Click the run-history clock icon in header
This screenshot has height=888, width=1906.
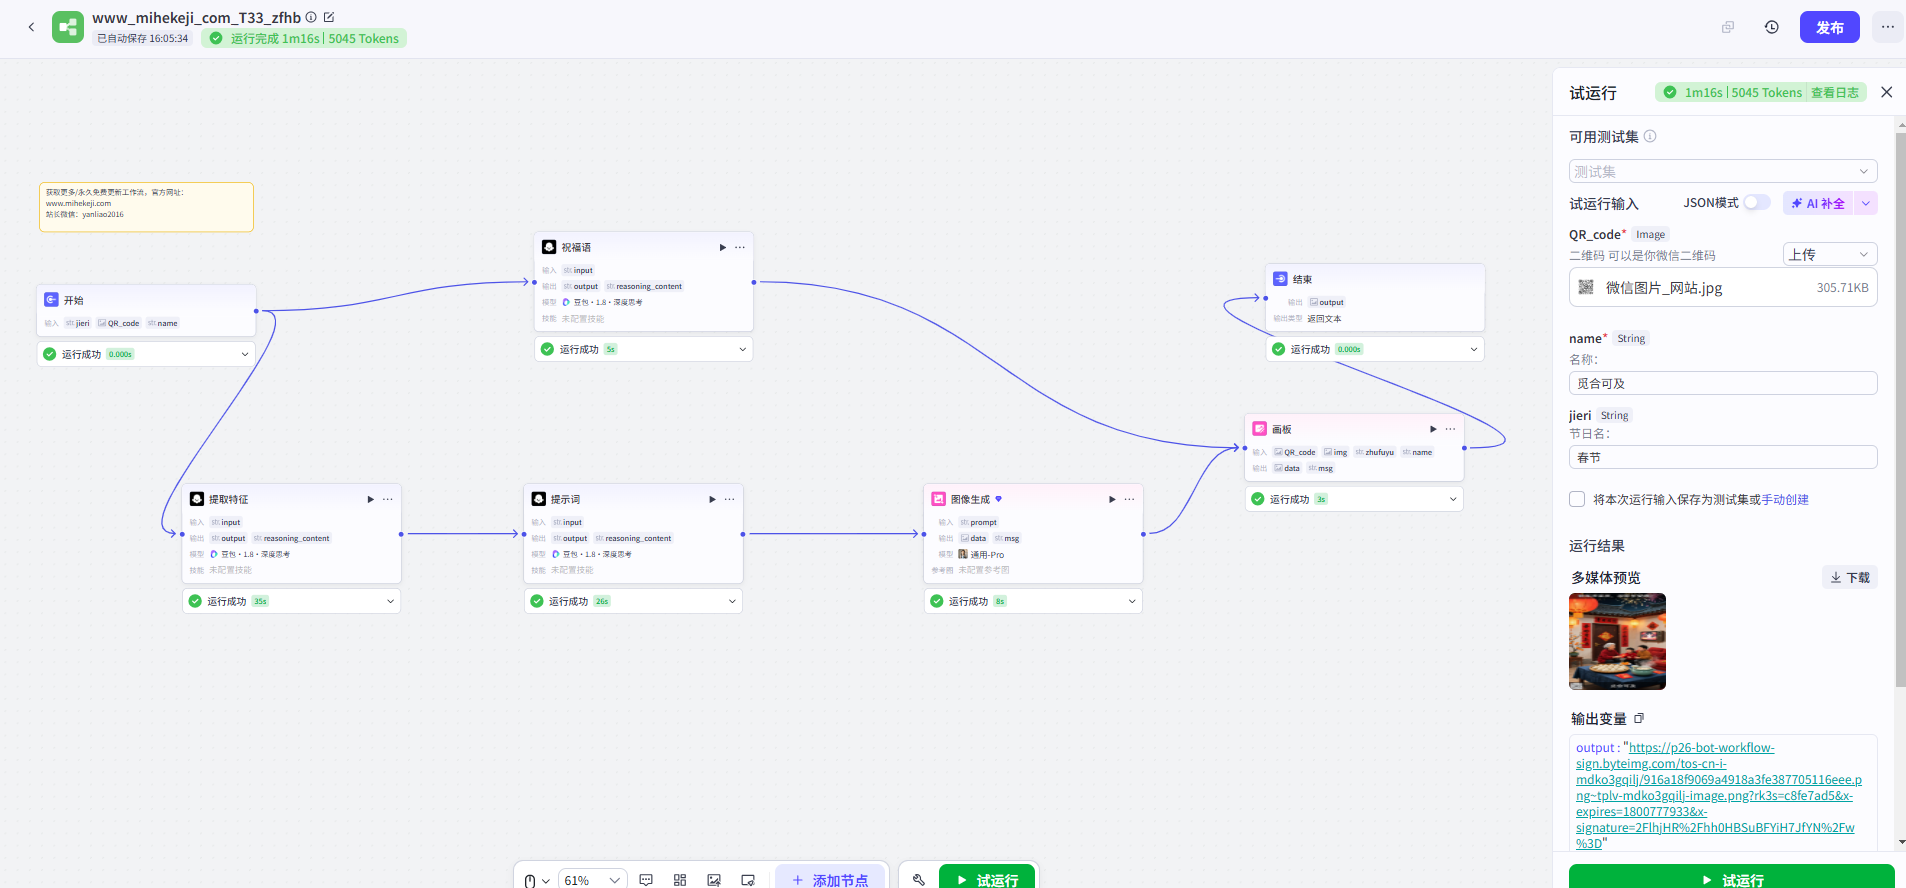click(x=1771, y=27)
